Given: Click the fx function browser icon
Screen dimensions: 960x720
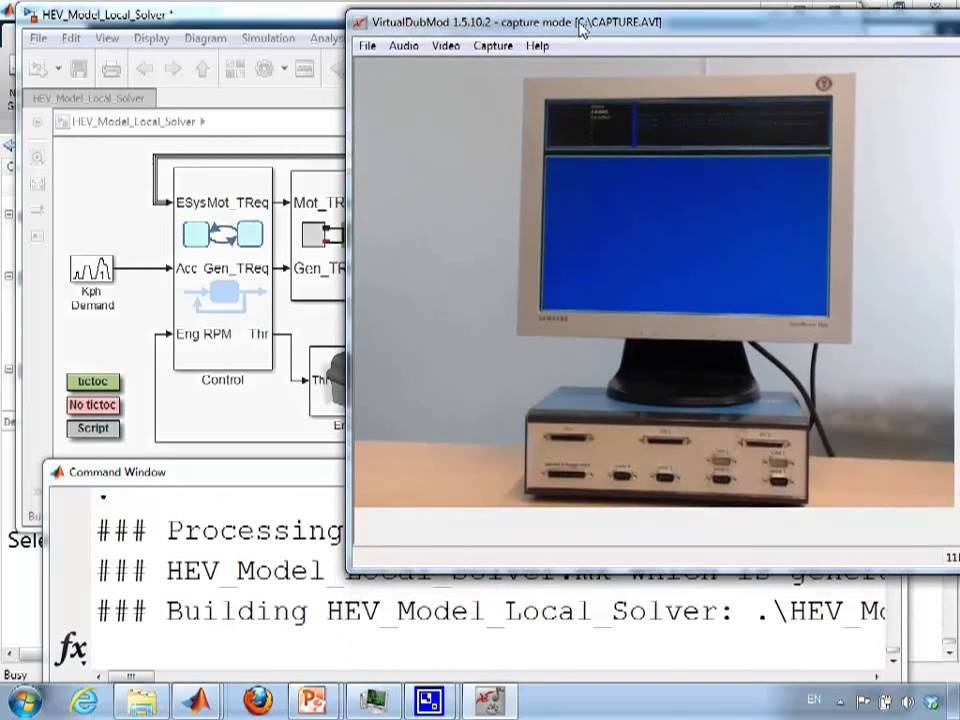Looking at the screenshot, I should pyautogui.click(x=71, y=648).
